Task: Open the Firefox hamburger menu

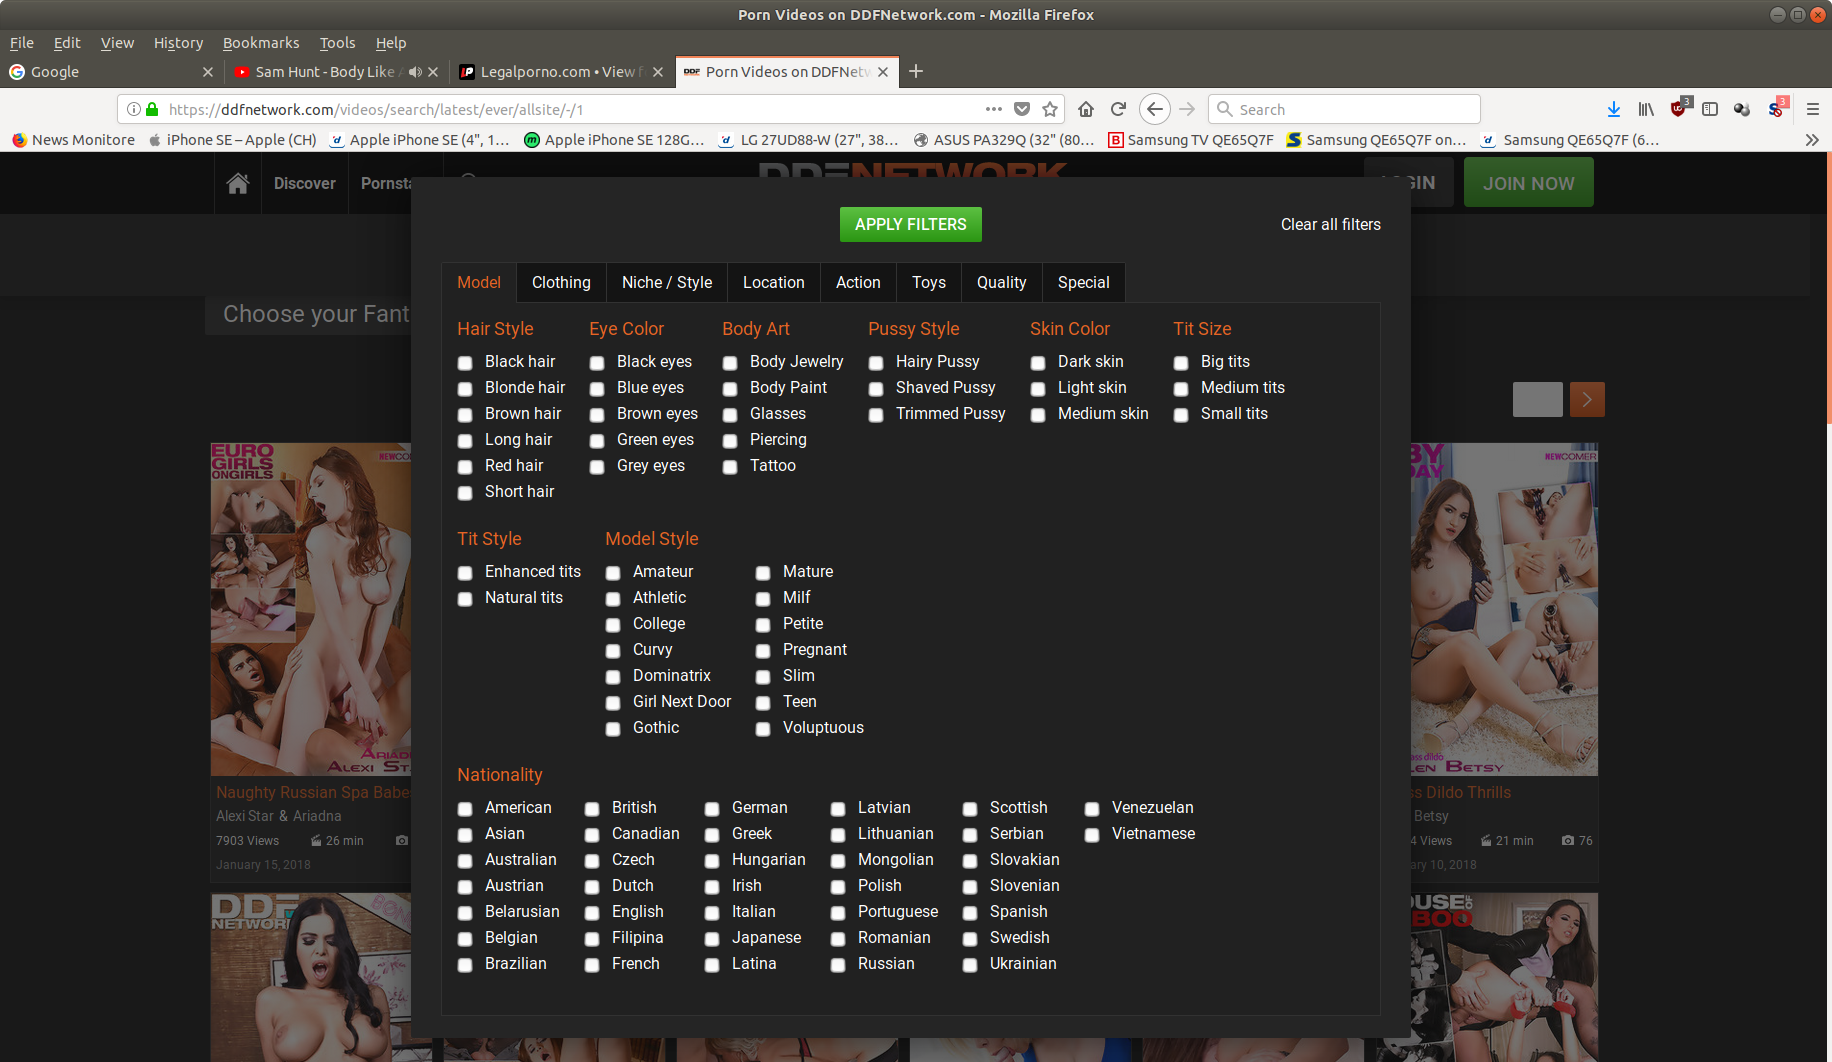Action: coord(1812,109)
